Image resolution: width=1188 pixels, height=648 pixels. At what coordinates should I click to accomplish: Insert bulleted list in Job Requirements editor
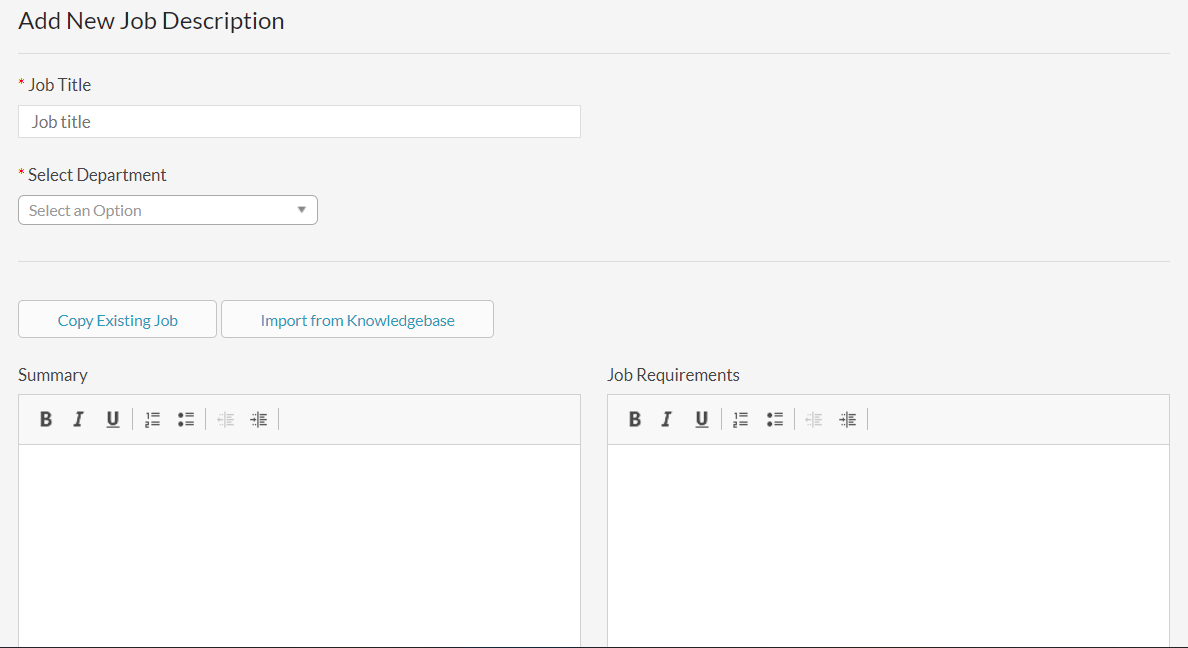tap(774, 419)
